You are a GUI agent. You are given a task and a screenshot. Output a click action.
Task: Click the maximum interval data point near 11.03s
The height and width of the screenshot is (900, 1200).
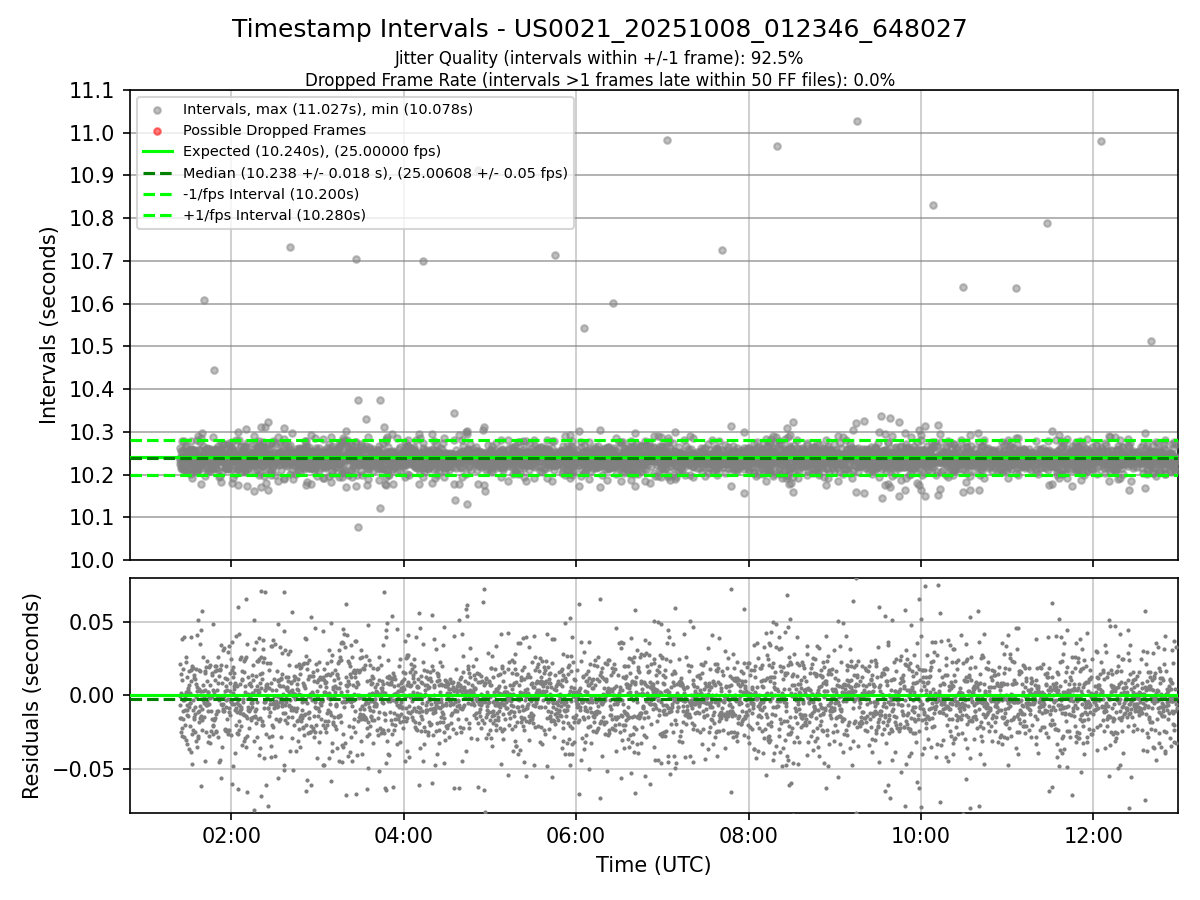(857, 121)
